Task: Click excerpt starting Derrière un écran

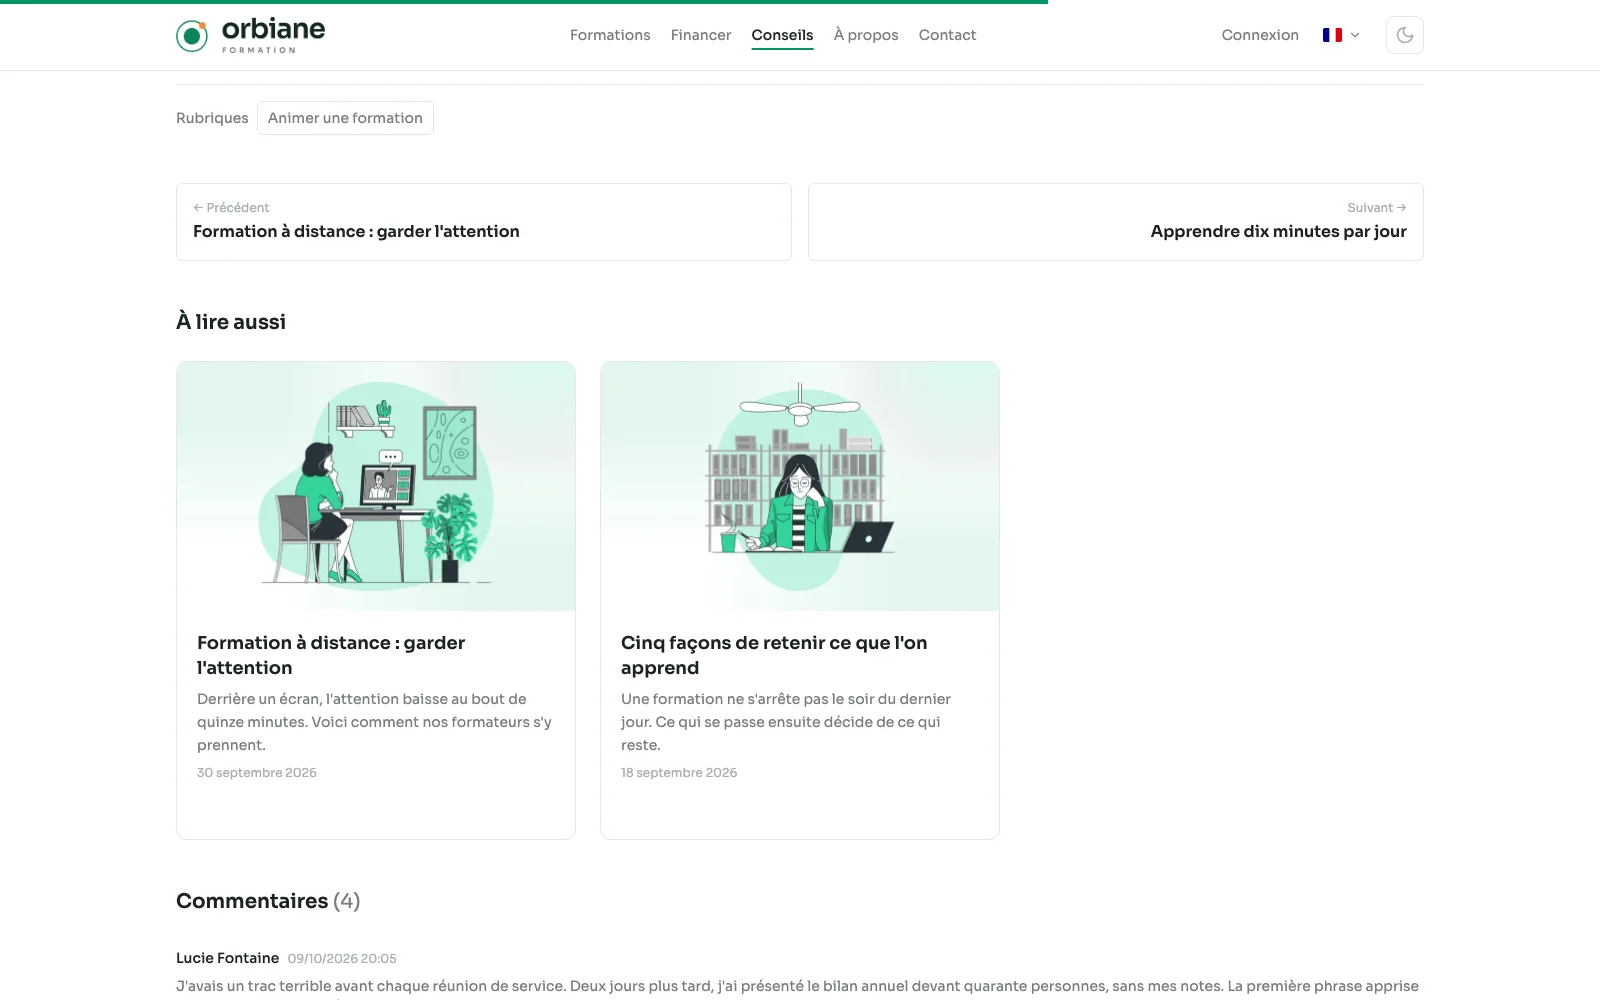Action: [374, 722]
